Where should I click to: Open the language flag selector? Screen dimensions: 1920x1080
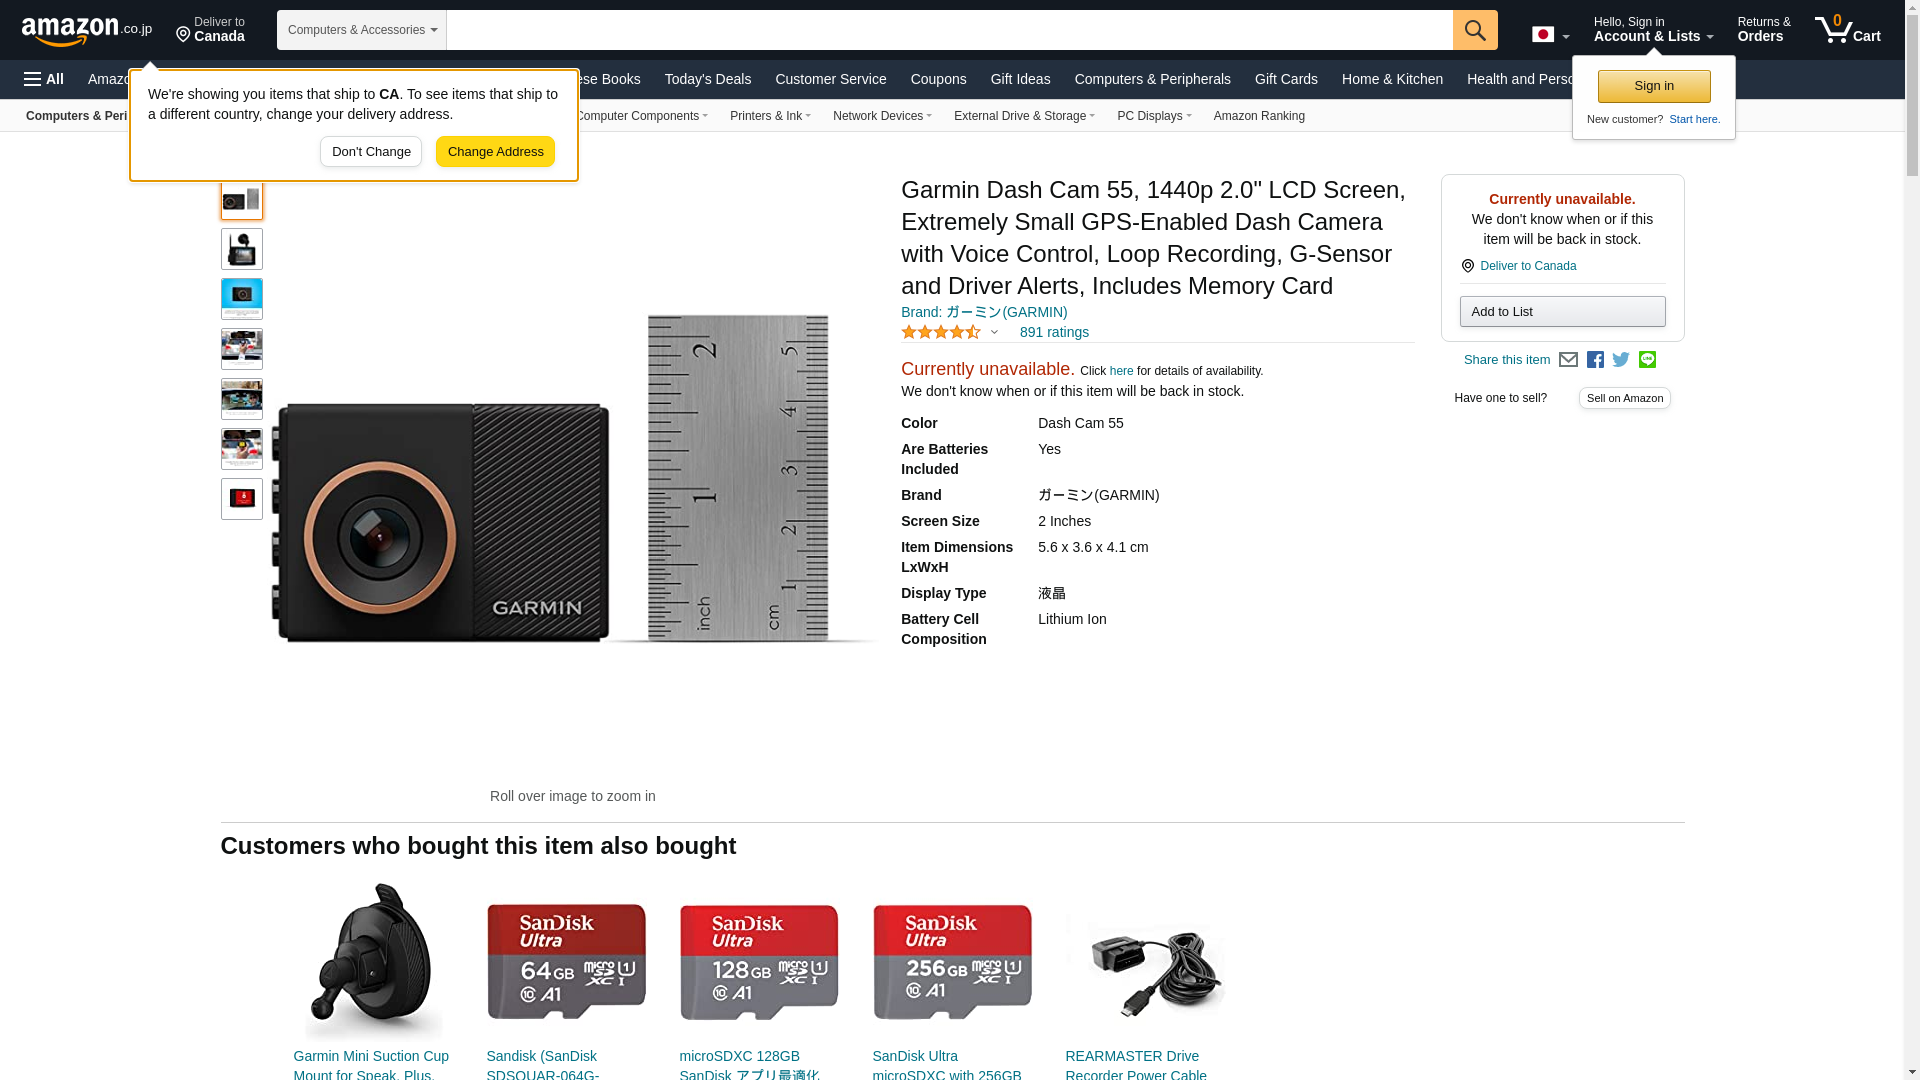pos(1550,34)
